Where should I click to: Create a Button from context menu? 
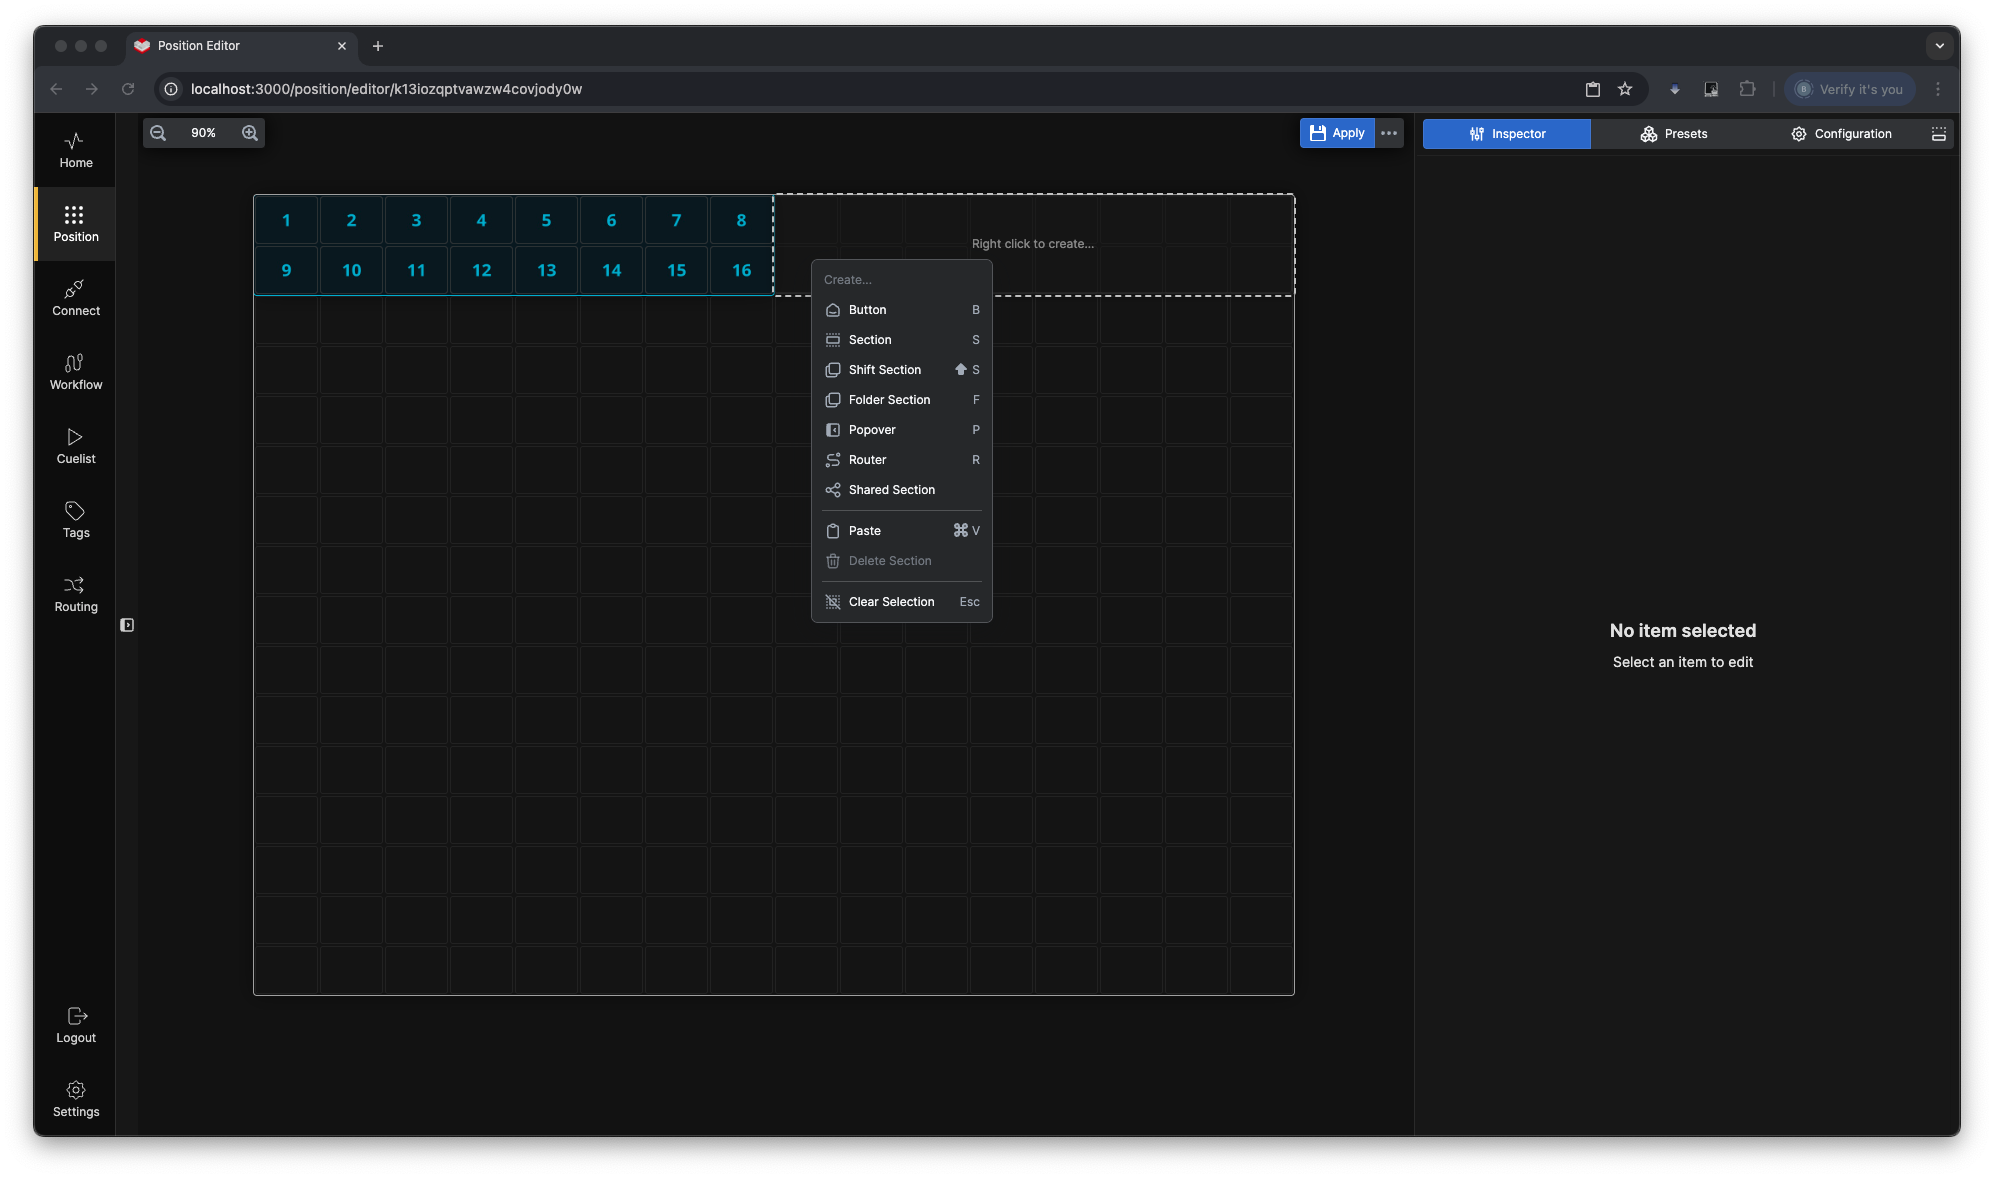click(x=901, y=310)
